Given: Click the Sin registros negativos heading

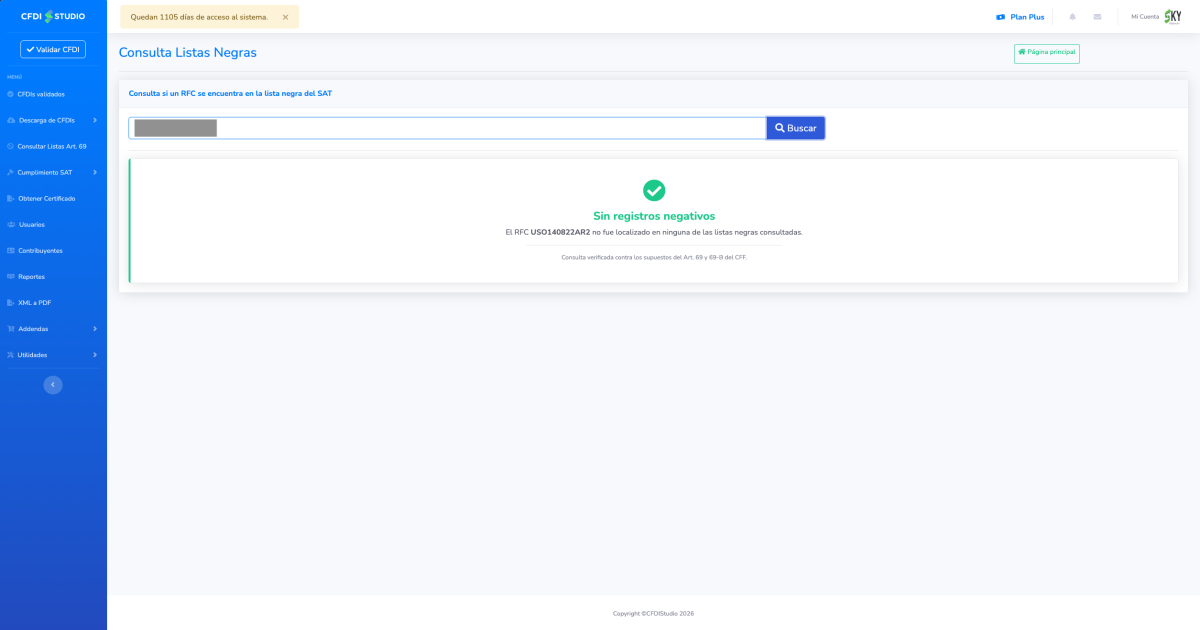Looking at the screenshot, I should [x=654, y=216].
